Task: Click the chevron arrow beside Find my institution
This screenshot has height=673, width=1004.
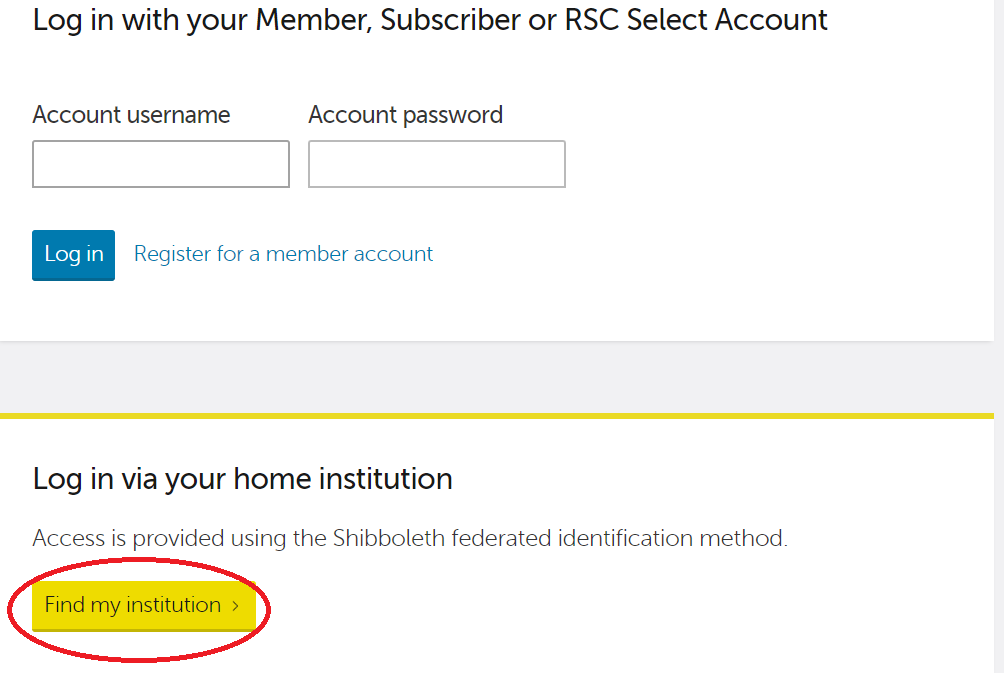Action: [x=236, y=606]
